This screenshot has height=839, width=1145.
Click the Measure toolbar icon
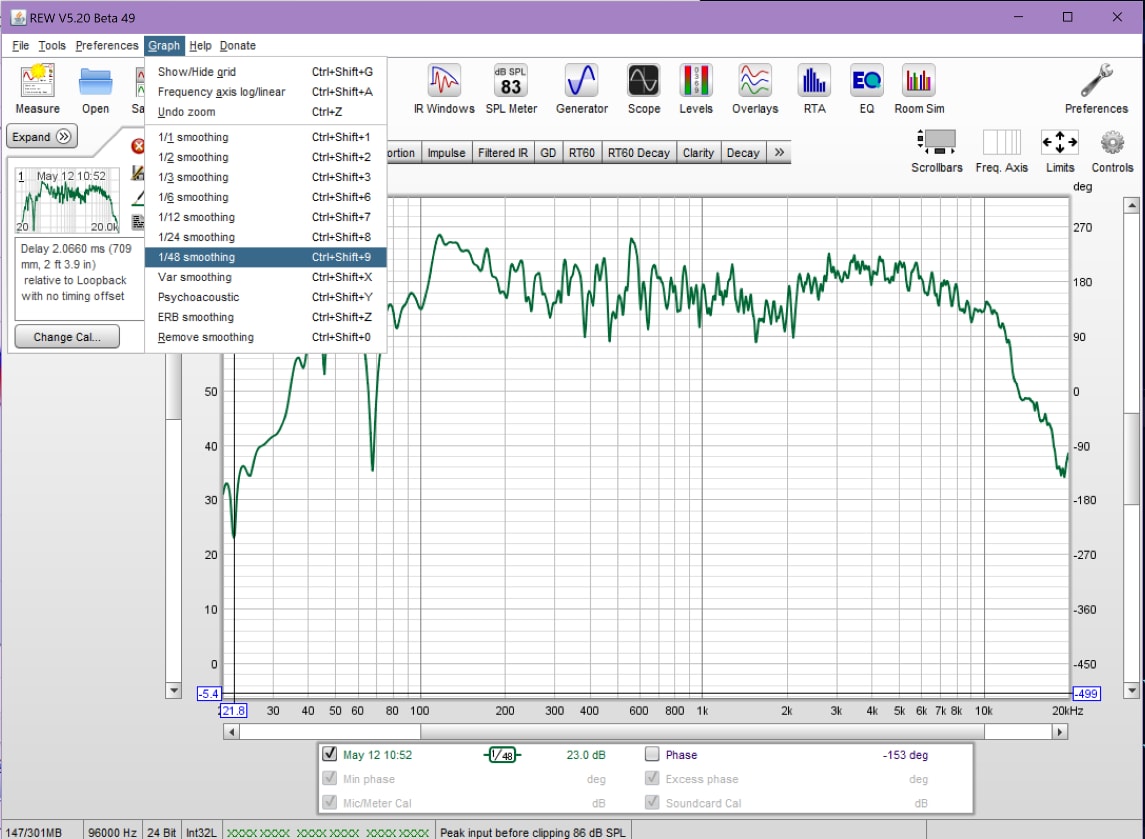(37, 88)
